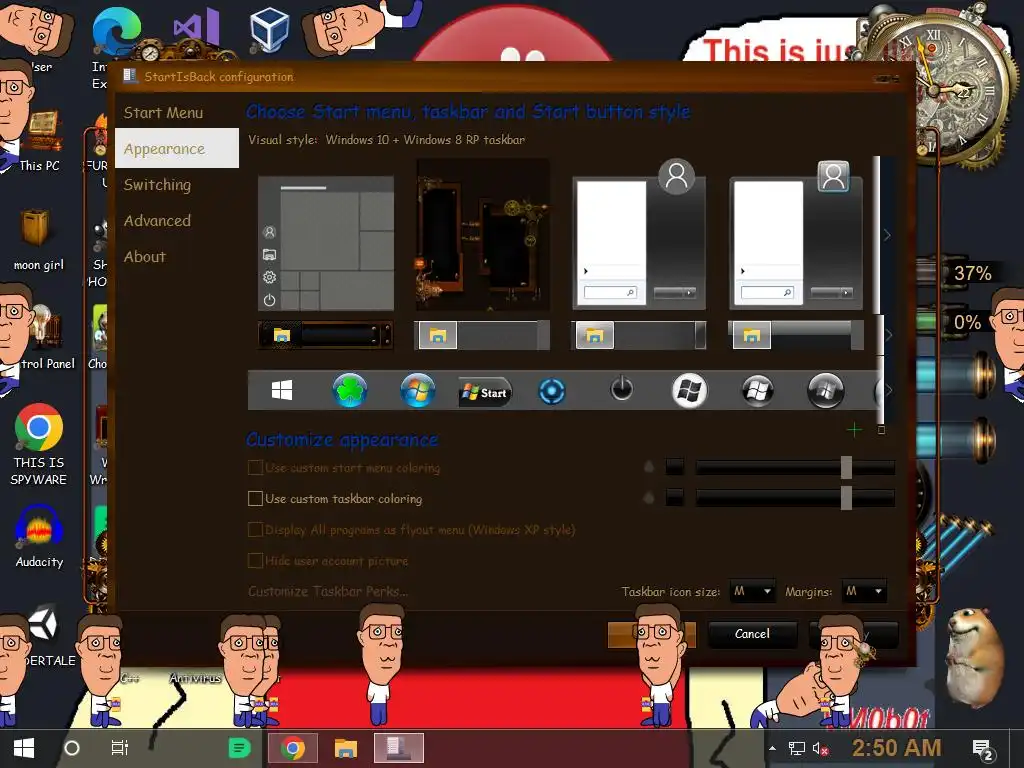Screen dimensions: 1024x768
Task: Open the Audacity desktop shortcut
Action: pyautogui.click(x=39, y=537)
